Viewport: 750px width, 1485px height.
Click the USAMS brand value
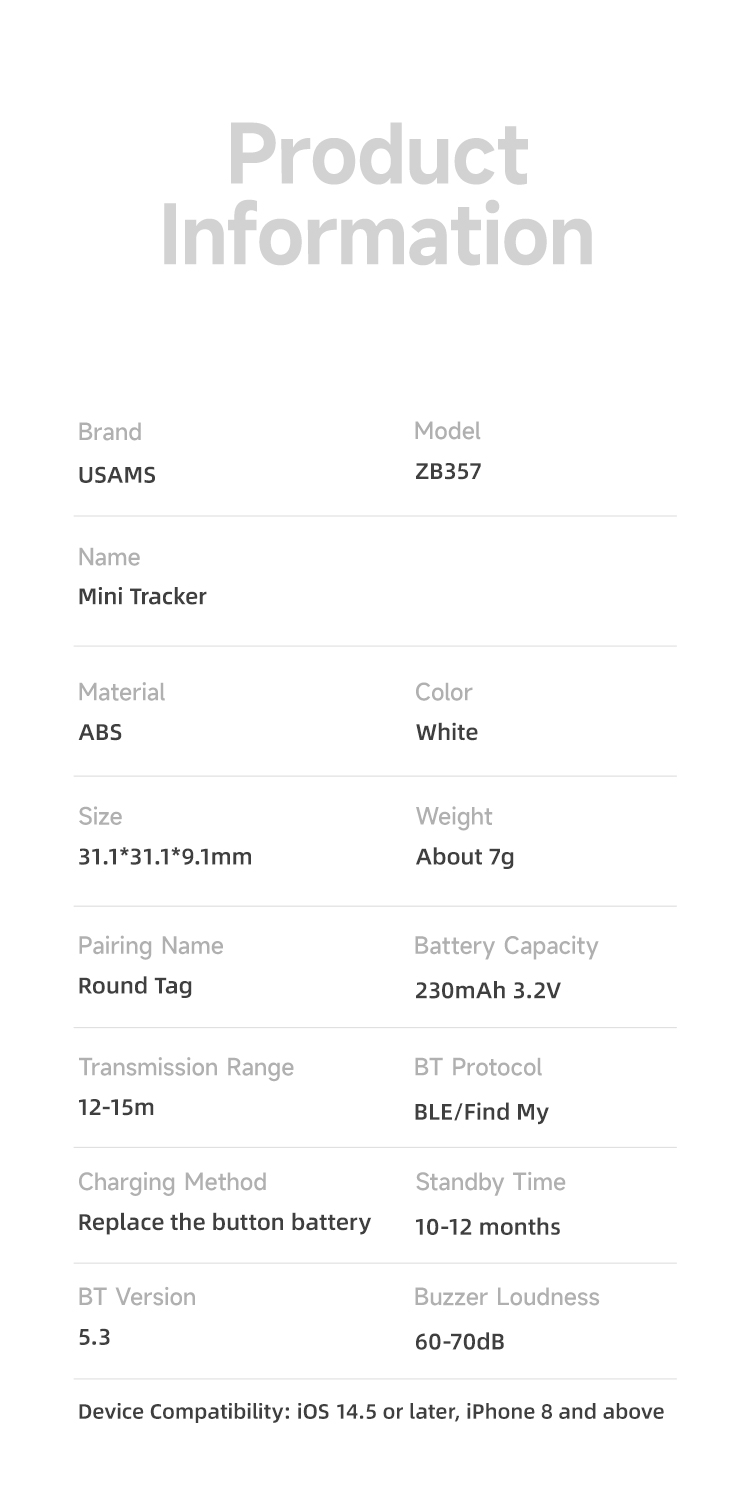click(x=117, y=475)
